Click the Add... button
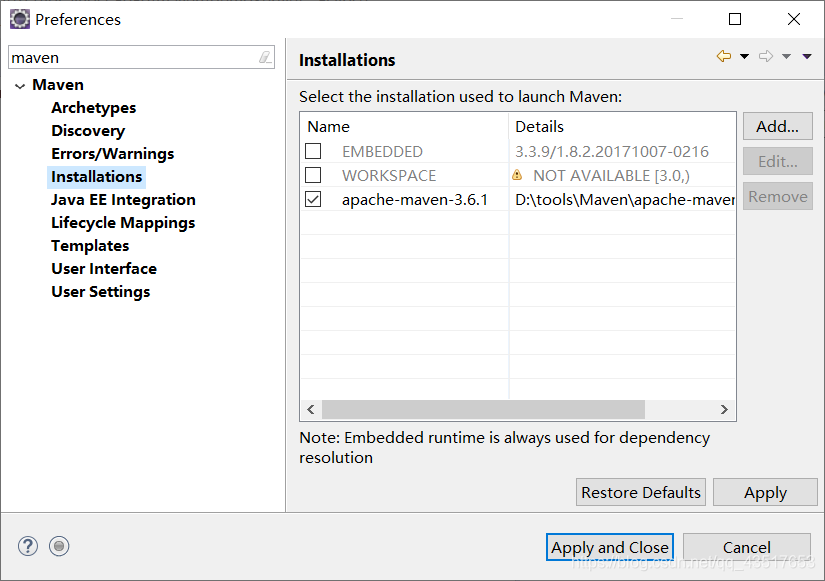 pos(778,126)
